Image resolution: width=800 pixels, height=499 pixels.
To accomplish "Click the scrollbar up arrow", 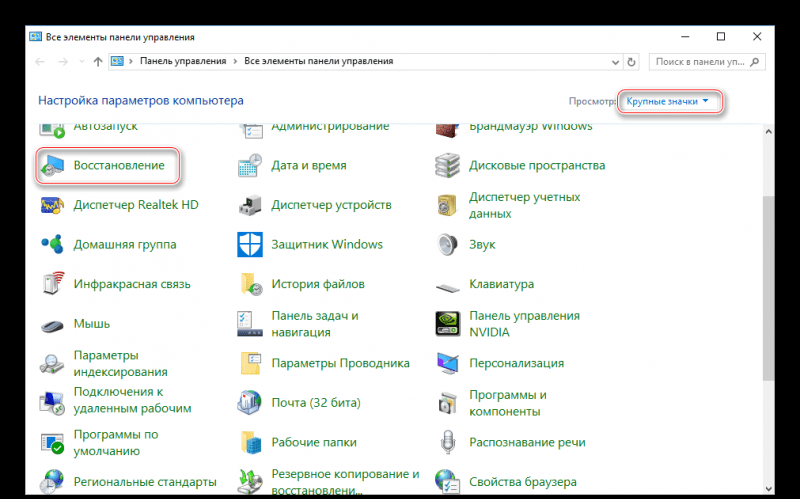I will point(768,132).
